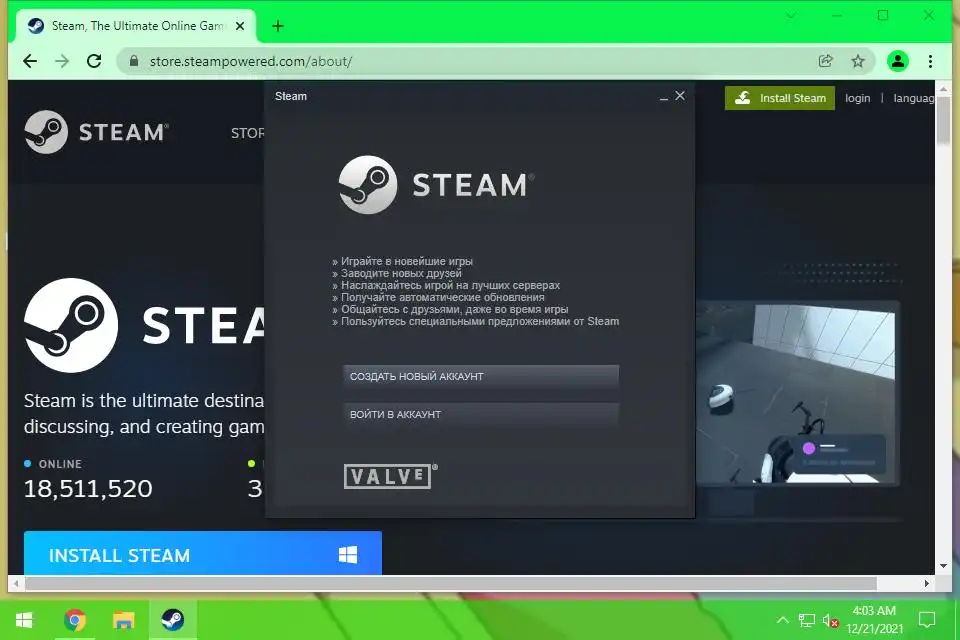
Task: Click the muted volume icon in tray
Action: (x=830, y=621)
